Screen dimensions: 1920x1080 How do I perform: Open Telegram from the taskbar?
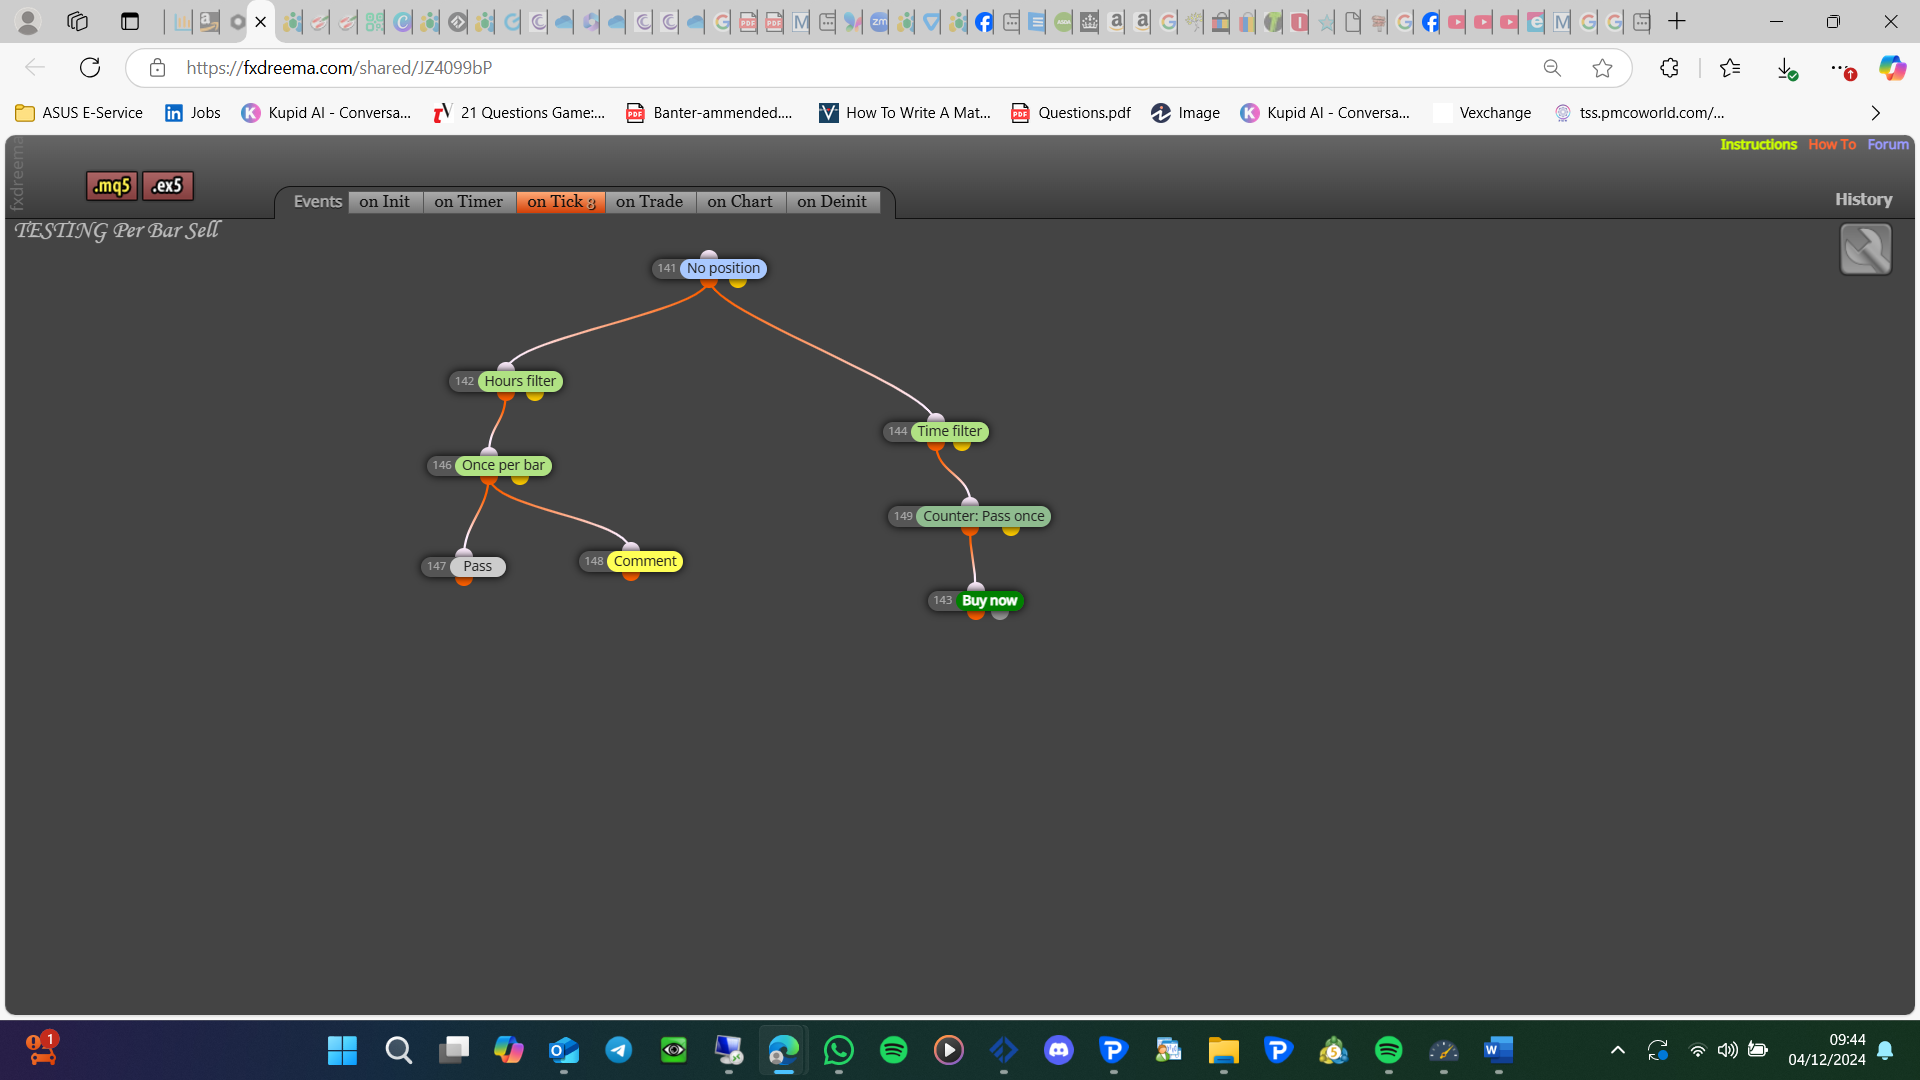click(619, 1050)
